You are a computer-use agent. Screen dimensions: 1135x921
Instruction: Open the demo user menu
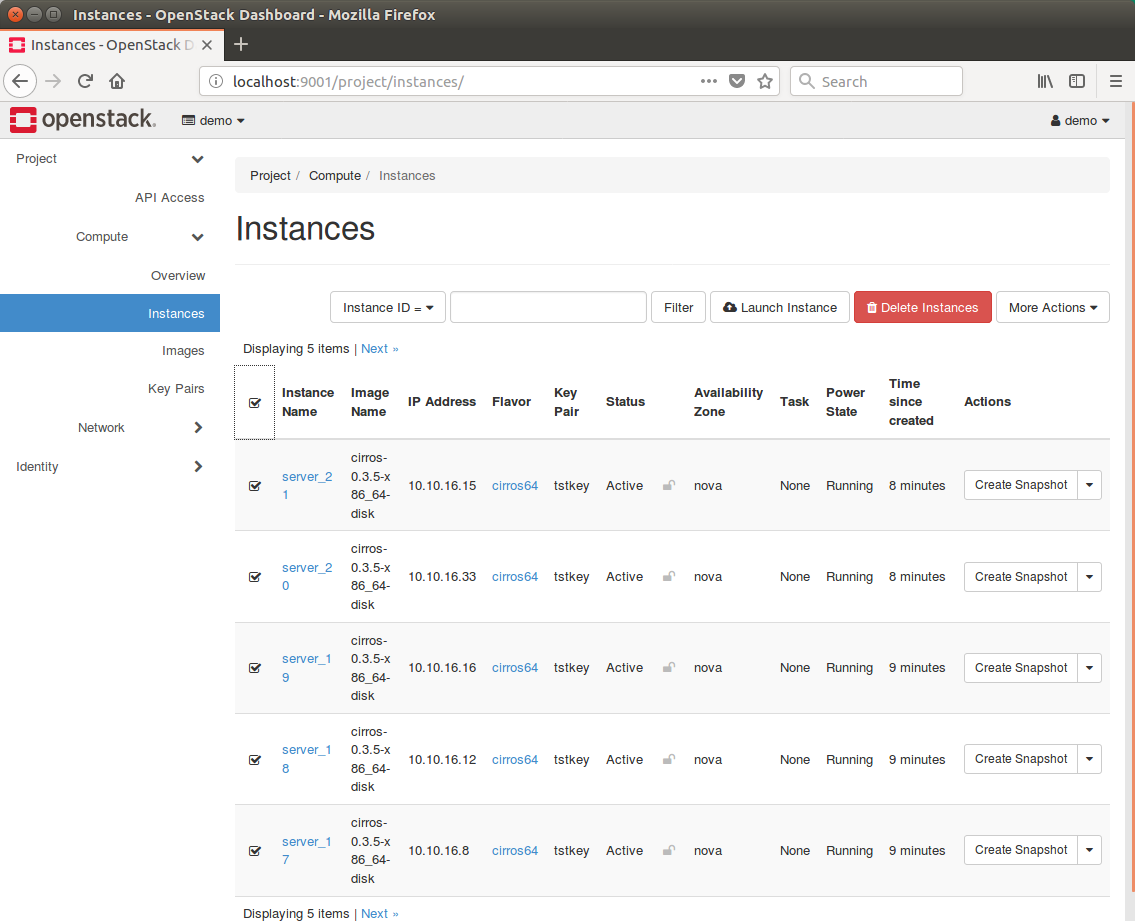pos(1080,120)
